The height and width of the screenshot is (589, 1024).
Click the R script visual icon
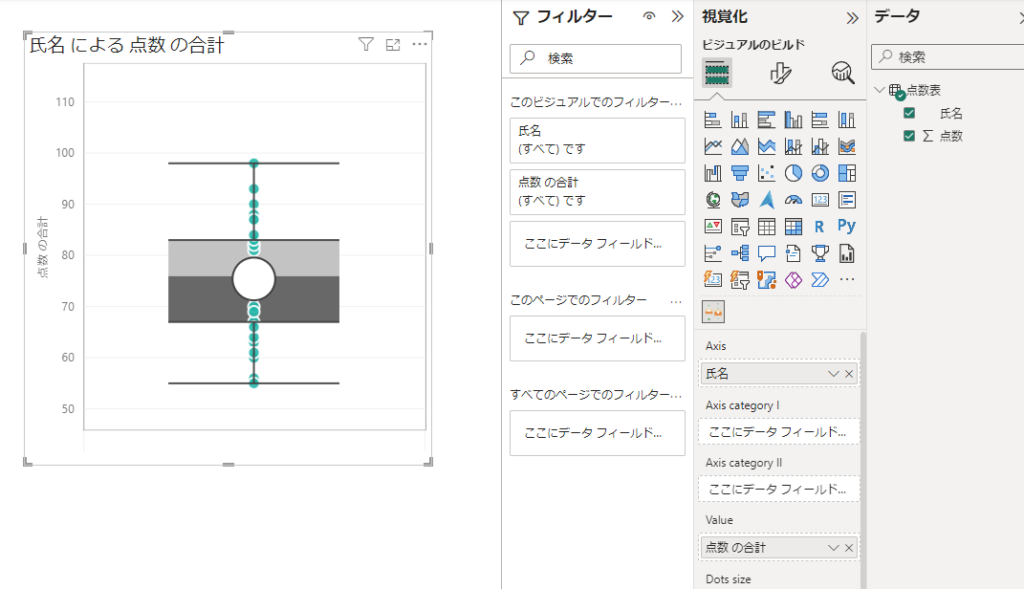tap(820, 226)
